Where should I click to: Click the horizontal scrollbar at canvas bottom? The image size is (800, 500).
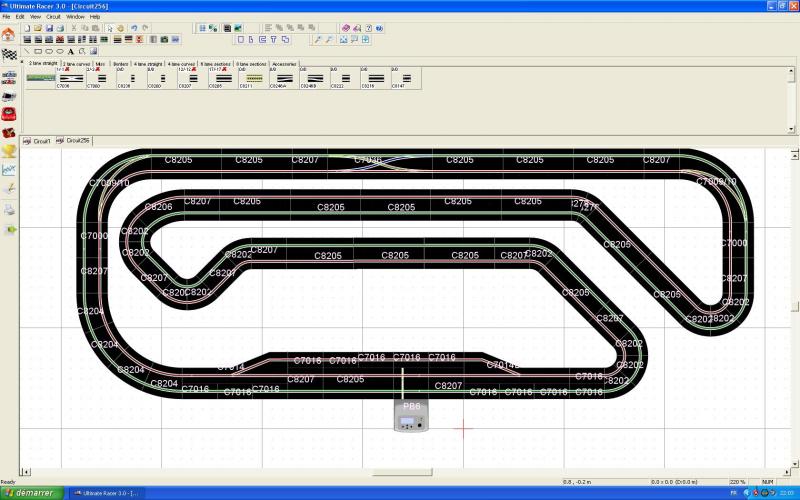point(402,472)
